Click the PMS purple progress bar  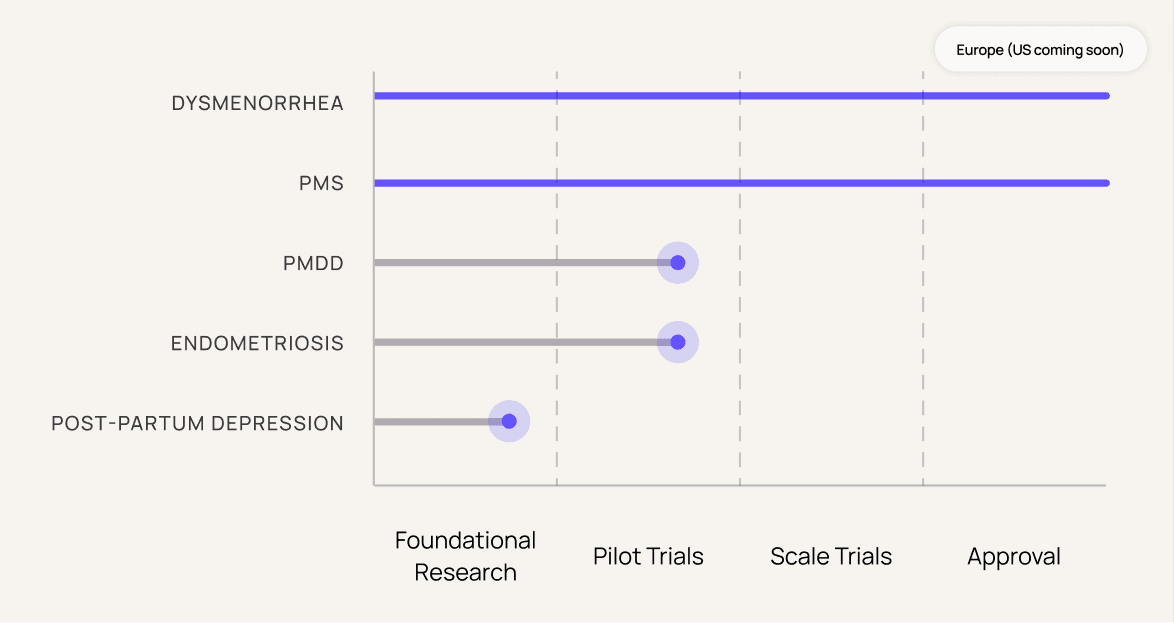tap(740, 183)
